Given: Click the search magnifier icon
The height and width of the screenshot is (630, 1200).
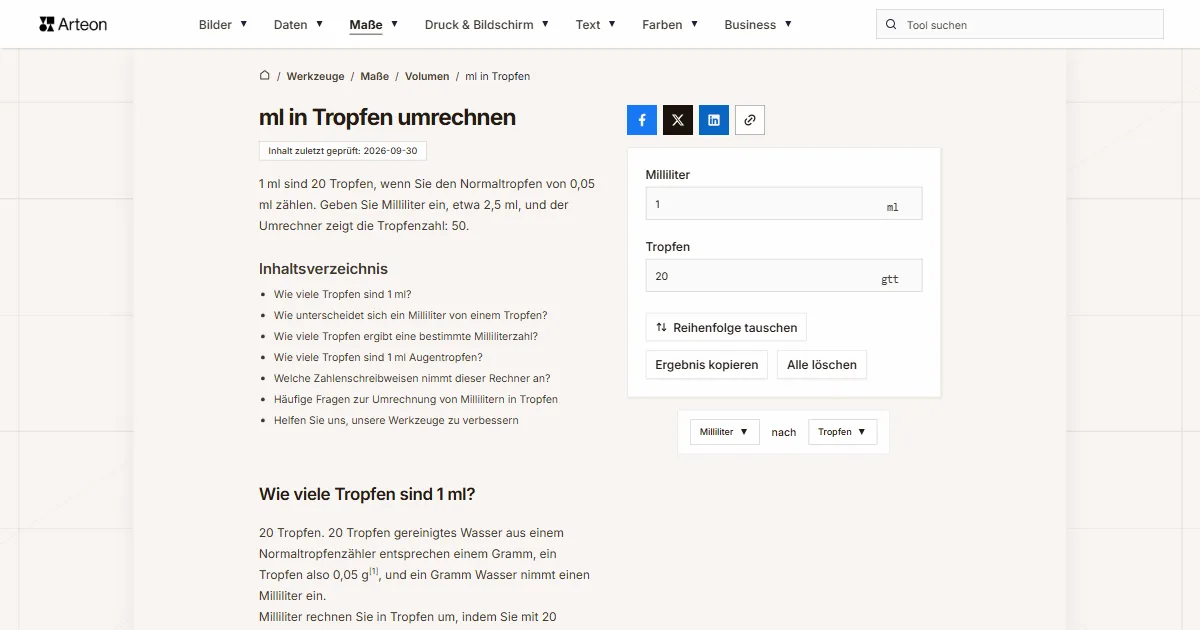Looking at the screenshot, I should point(891,25).
